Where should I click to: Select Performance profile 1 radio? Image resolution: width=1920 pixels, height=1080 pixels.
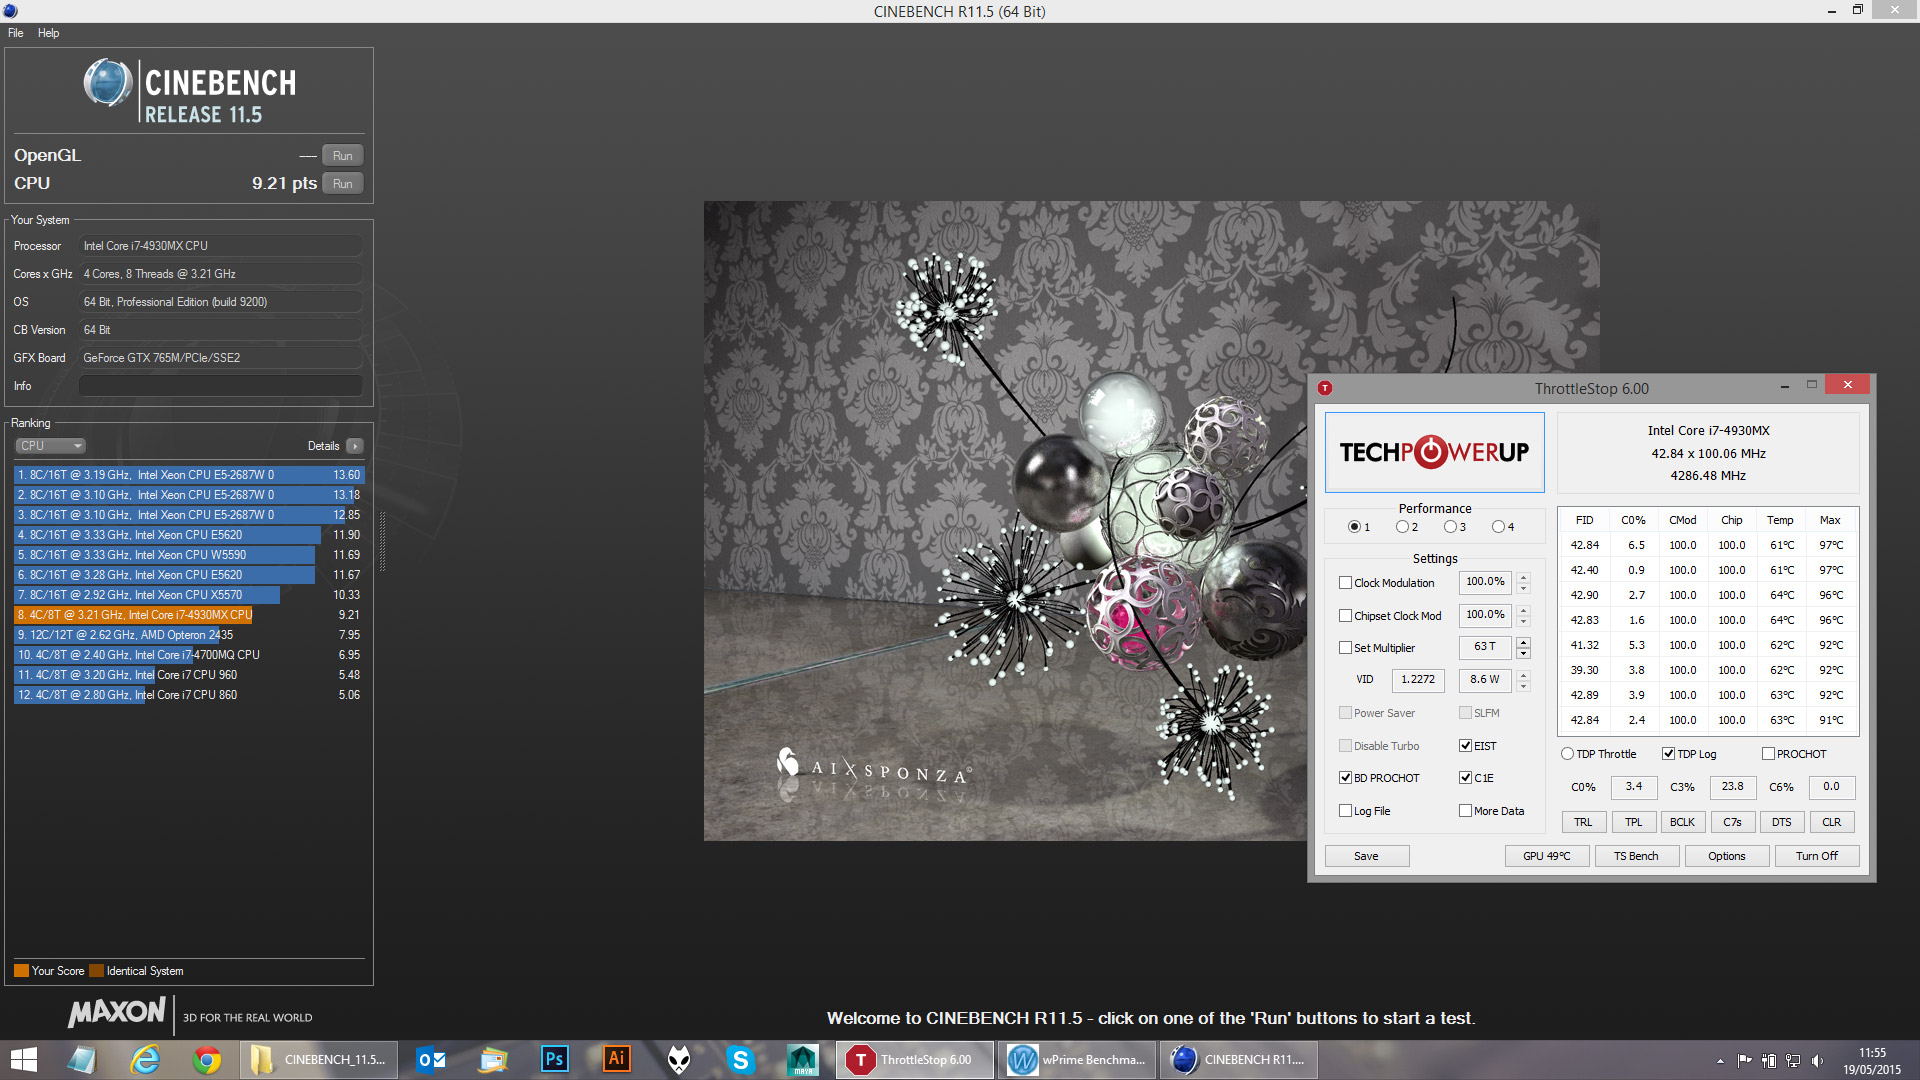coord(1354,527)
